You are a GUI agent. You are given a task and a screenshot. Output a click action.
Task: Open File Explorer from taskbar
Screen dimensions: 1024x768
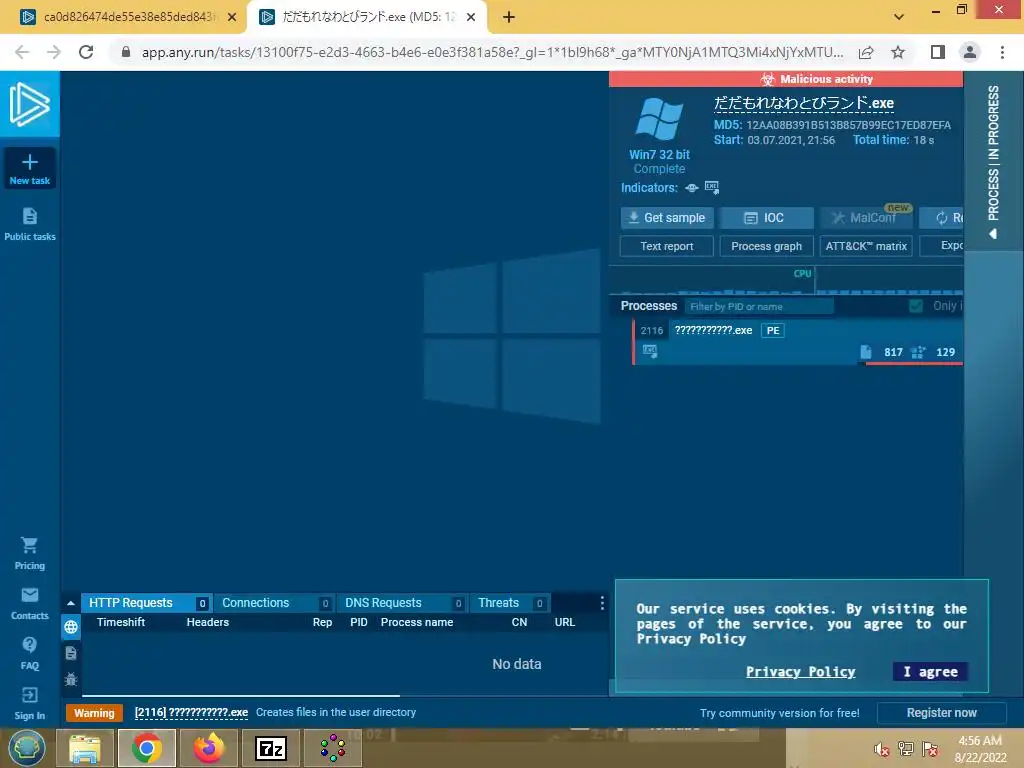[x=85, y=748]
